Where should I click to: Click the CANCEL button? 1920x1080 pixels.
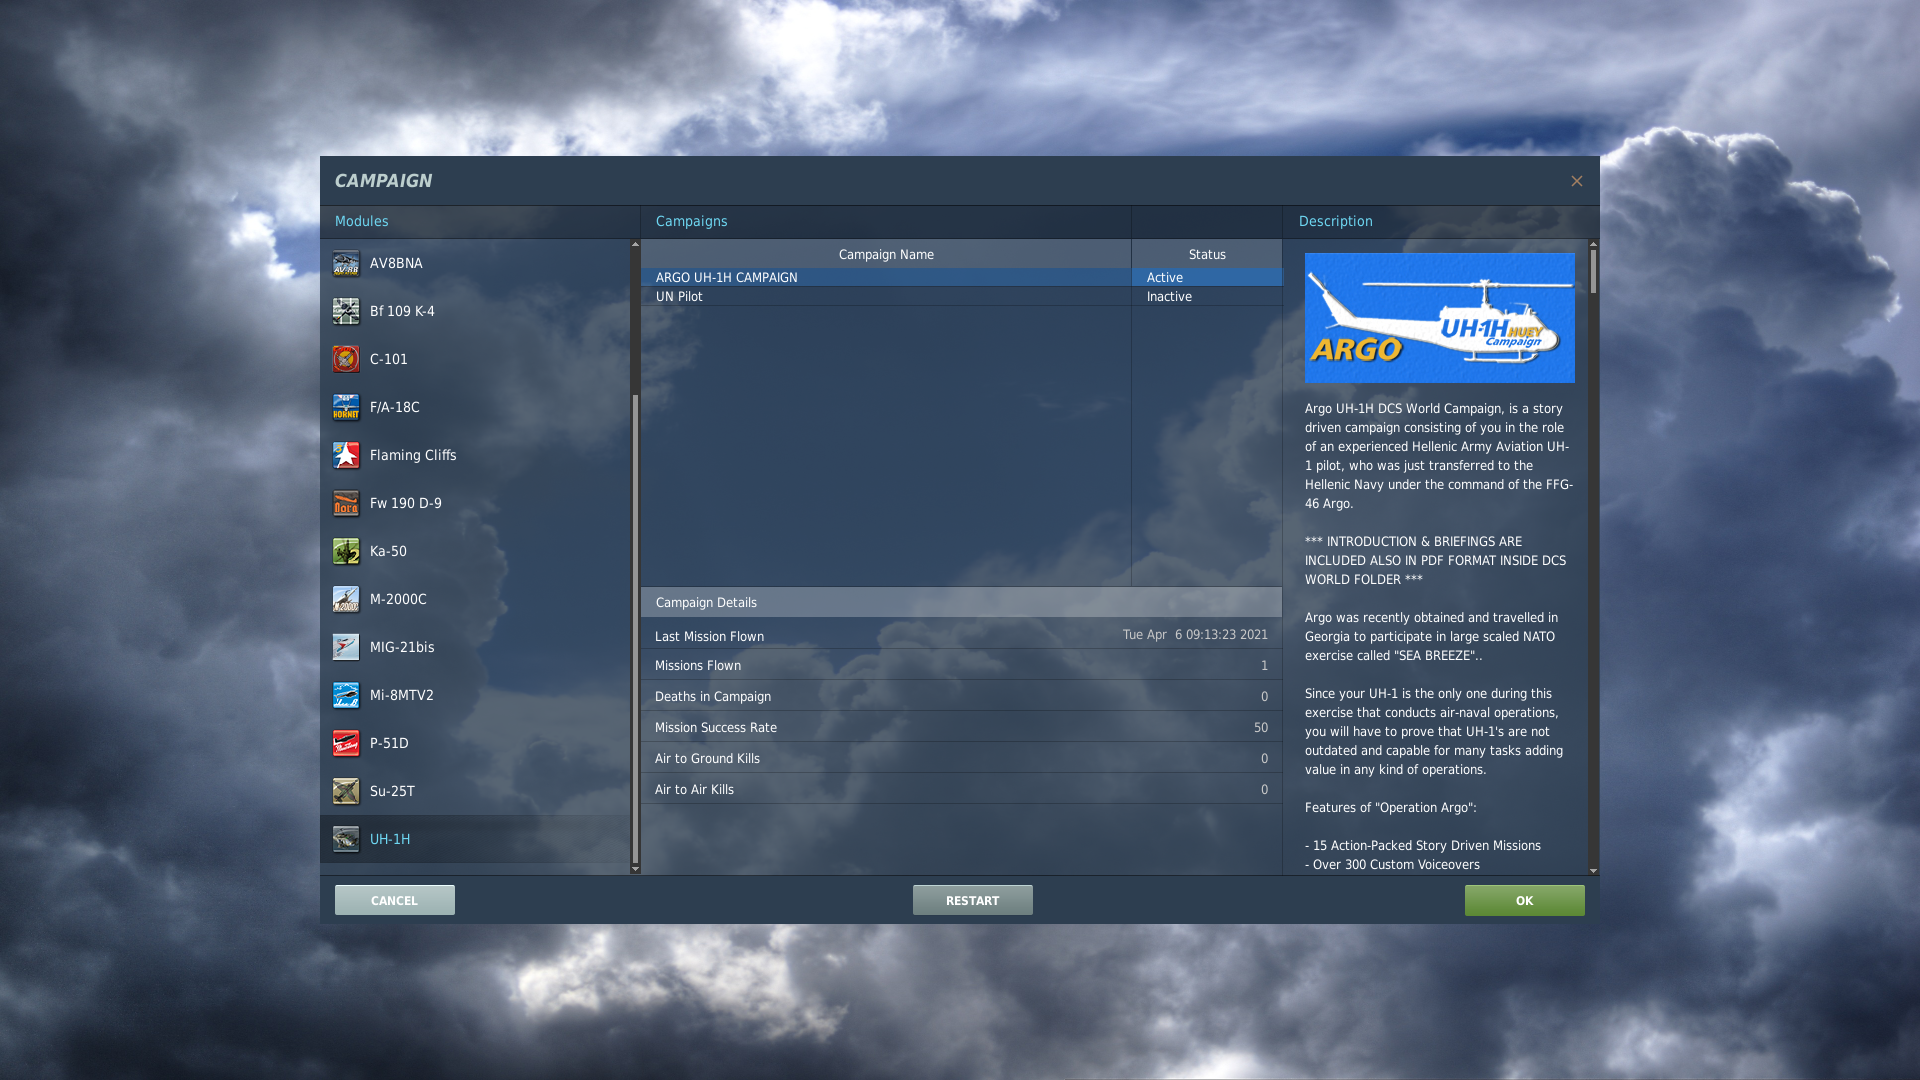(x=395, y=900)
